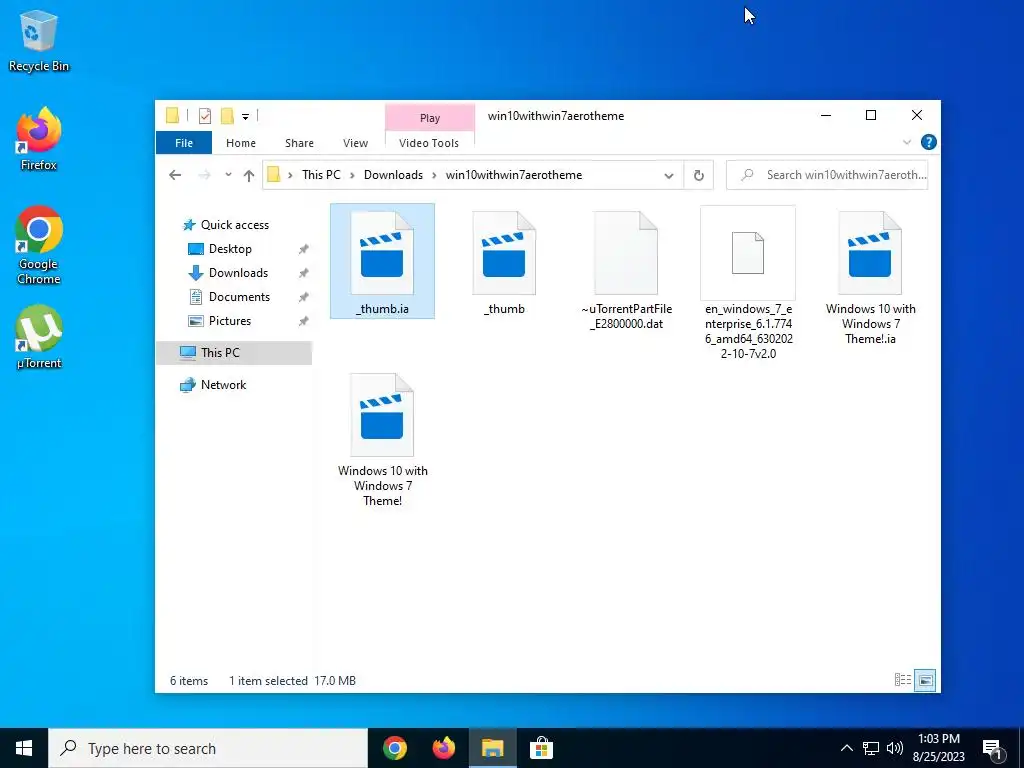Go back using the back arrow
Viewport: 1024px width, 768px height.
pos(174,175)
